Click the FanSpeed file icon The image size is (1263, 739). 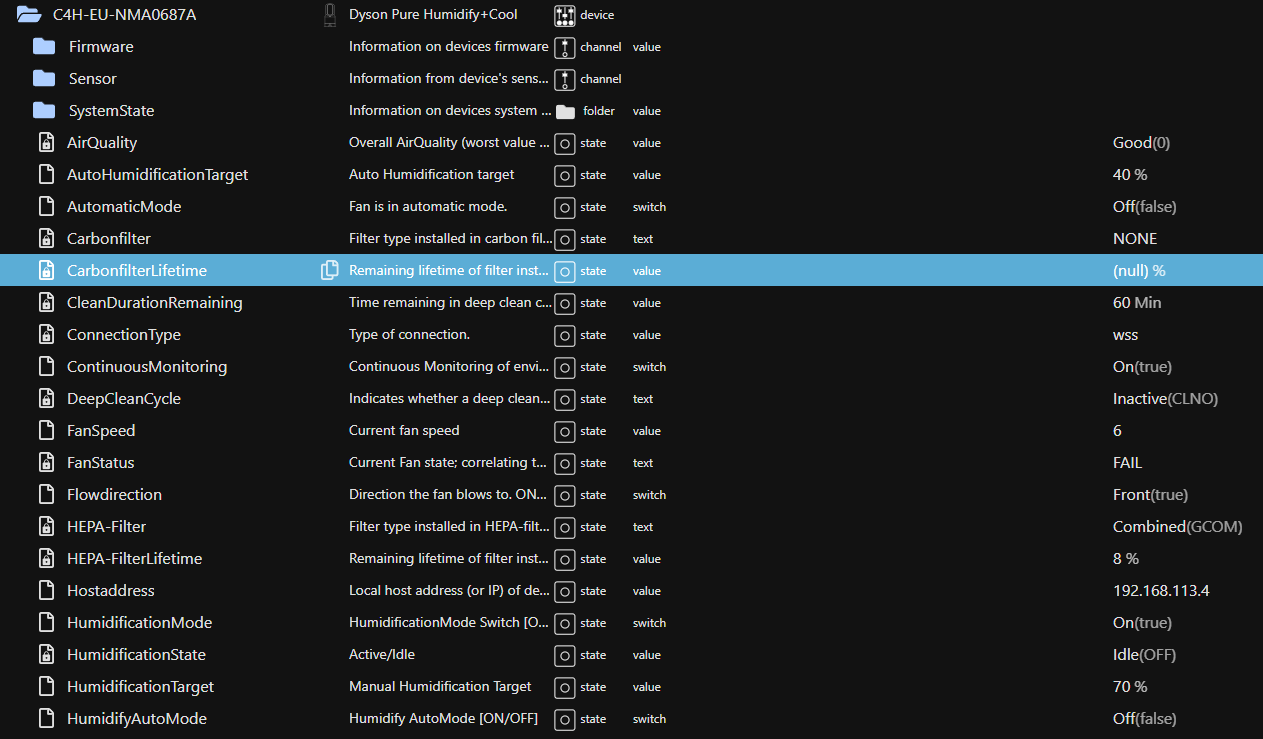(x=46, y=431)
